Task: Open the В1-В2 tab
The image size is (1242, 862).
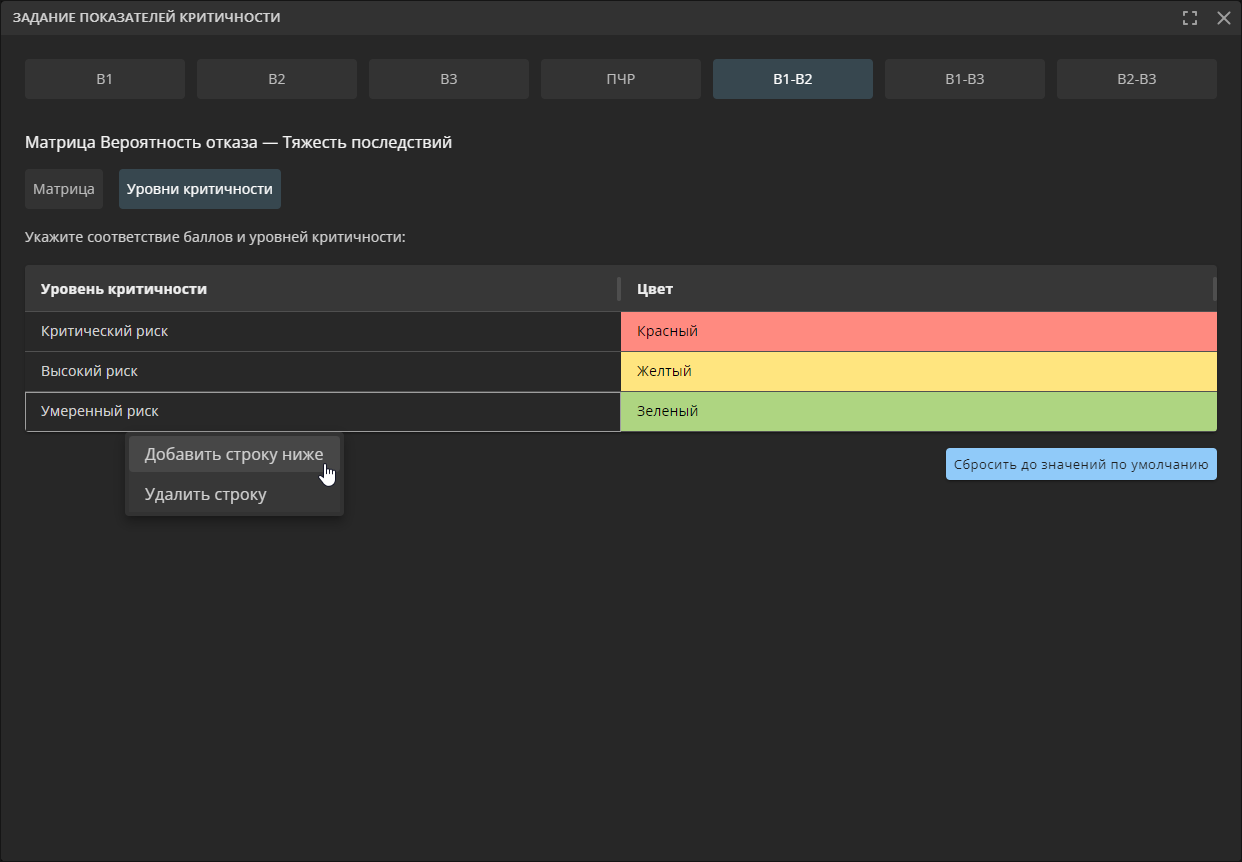Action: pyautogui.click(x=793, y=79)
